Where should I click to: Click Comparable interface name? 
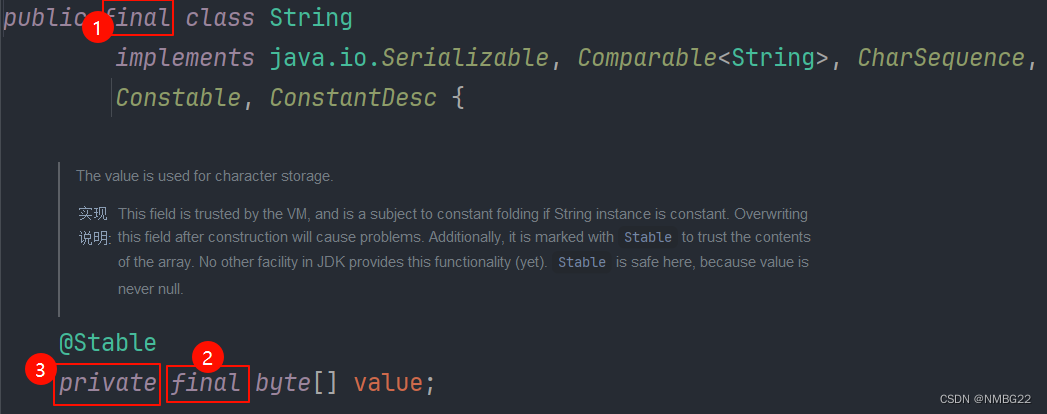click(647, 59)
